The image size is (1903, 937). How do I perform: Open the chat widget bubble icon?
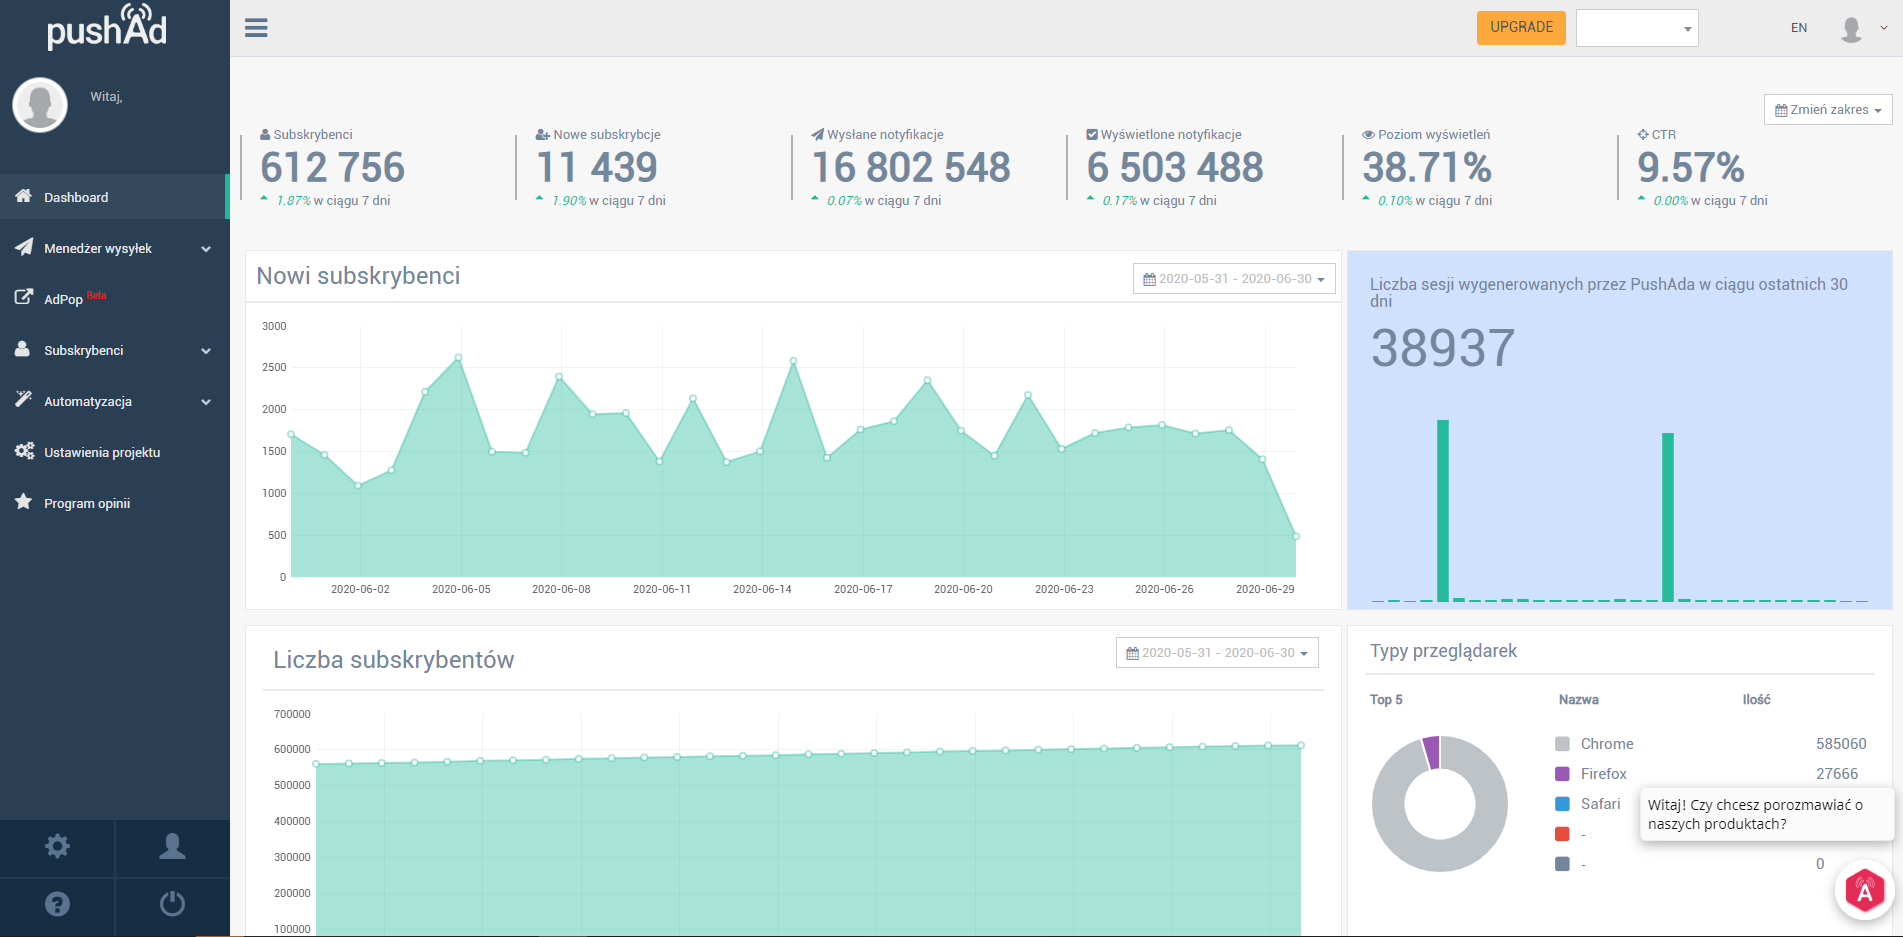point(1864,890)
